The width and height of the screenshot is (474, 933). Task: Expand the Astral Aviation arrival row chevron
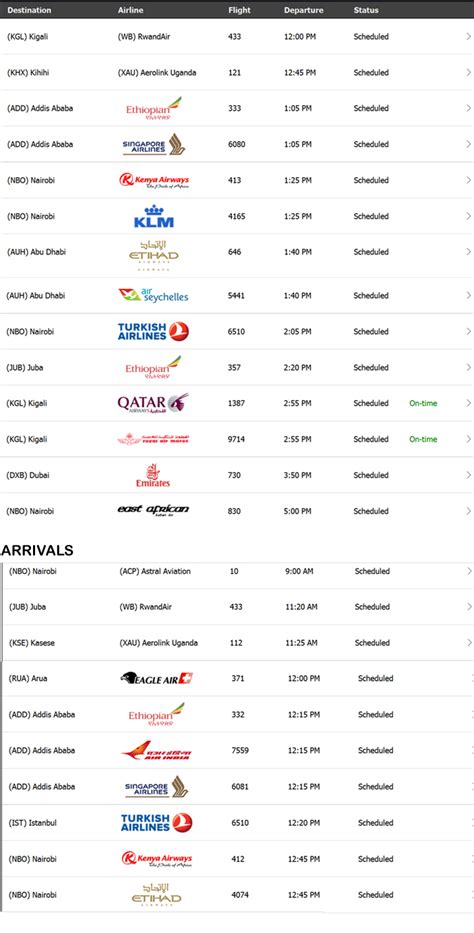[x=469, y=571]
